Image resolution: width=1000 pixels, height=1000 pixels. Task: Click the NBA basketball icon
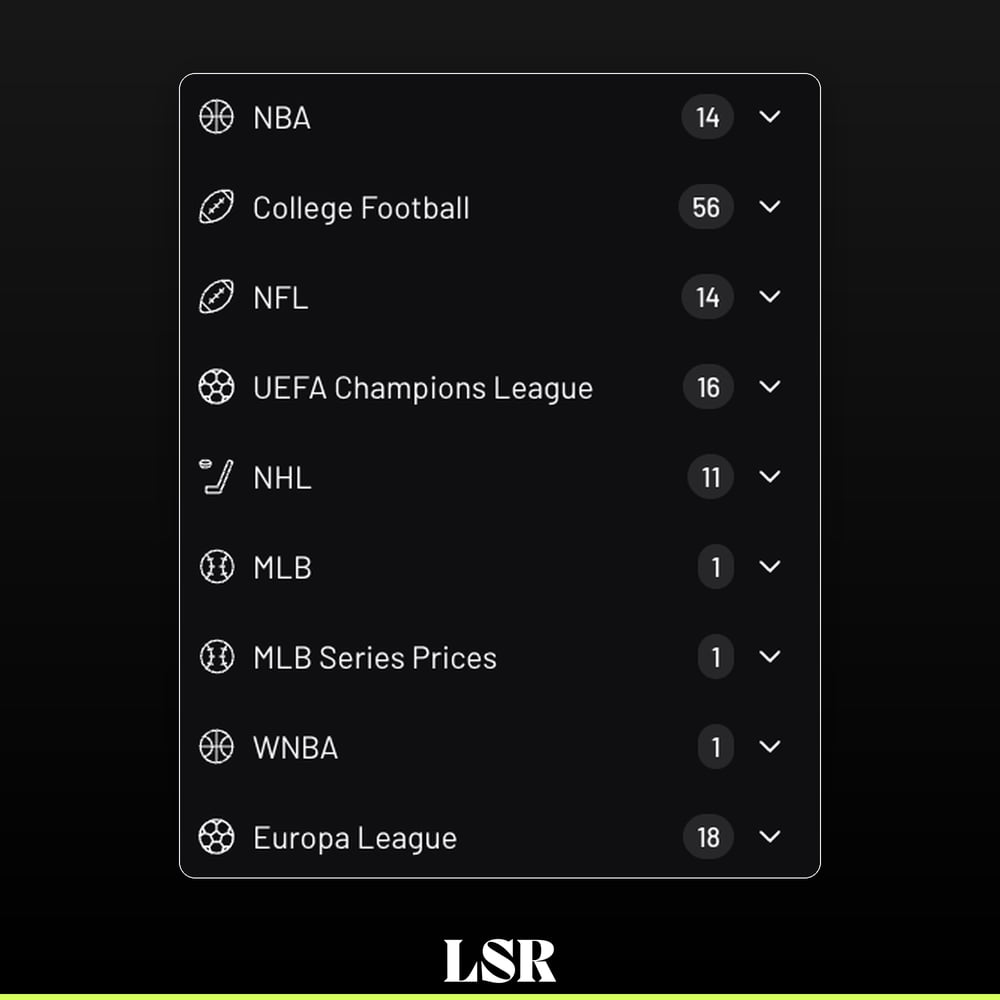(216, 117)
